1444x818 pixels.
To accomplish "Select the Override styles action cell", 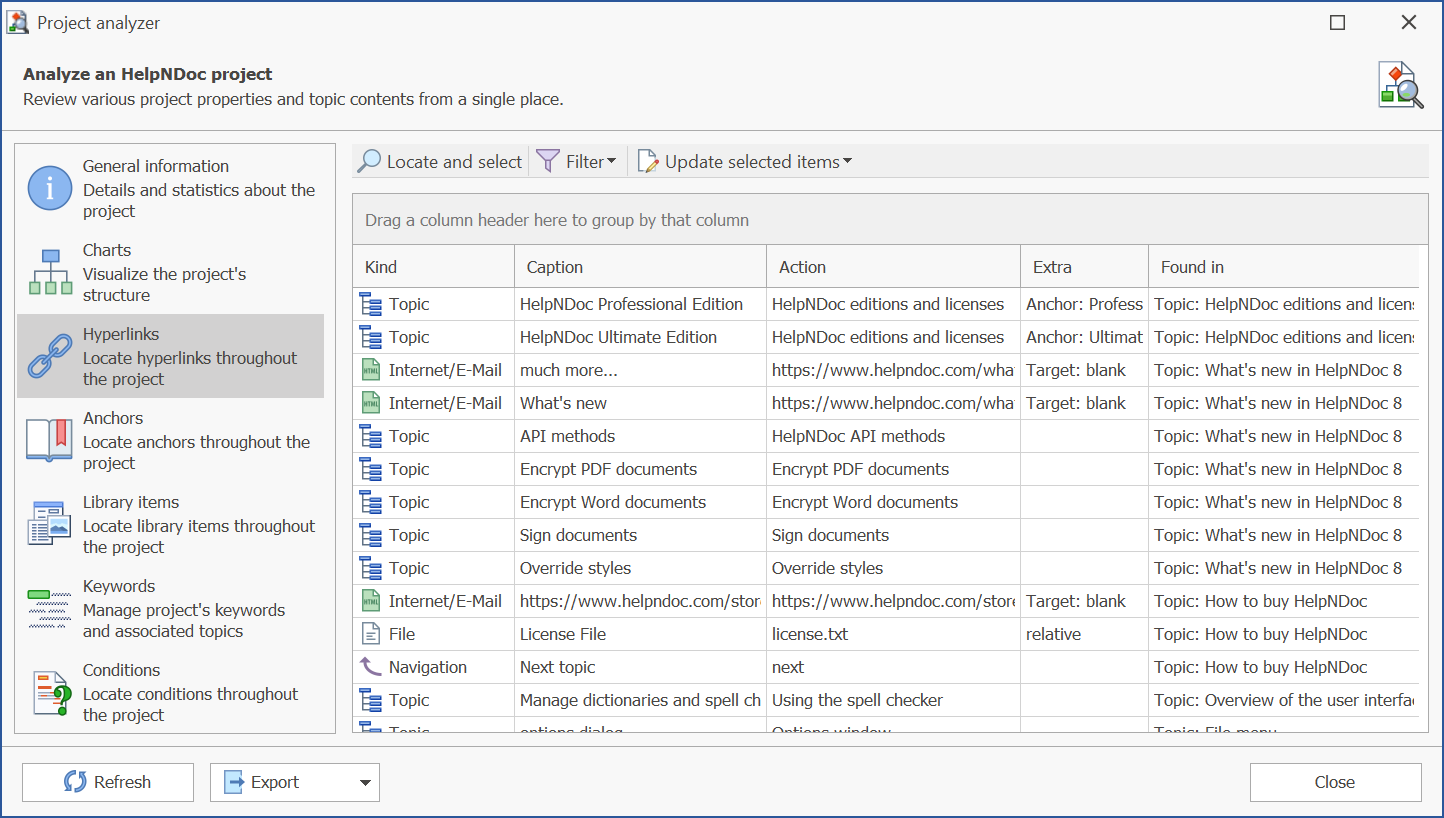I will coord(893,568).
